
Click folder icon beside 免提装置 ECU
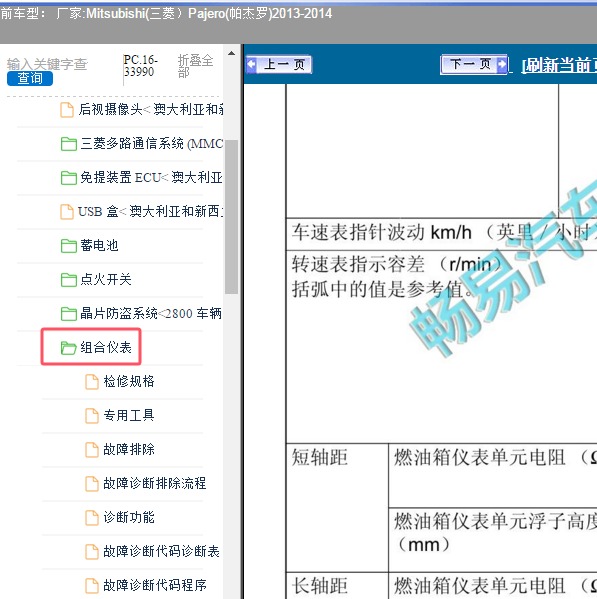click(x=69, y=178)
